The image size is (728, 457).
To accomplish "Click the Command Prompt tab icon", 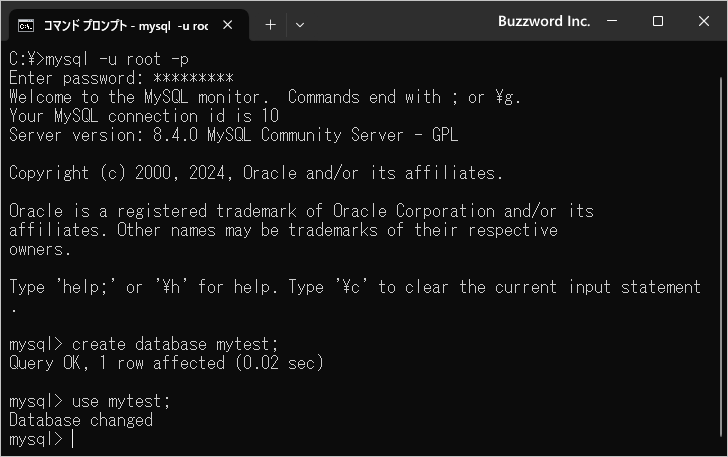I will [26, 26].
